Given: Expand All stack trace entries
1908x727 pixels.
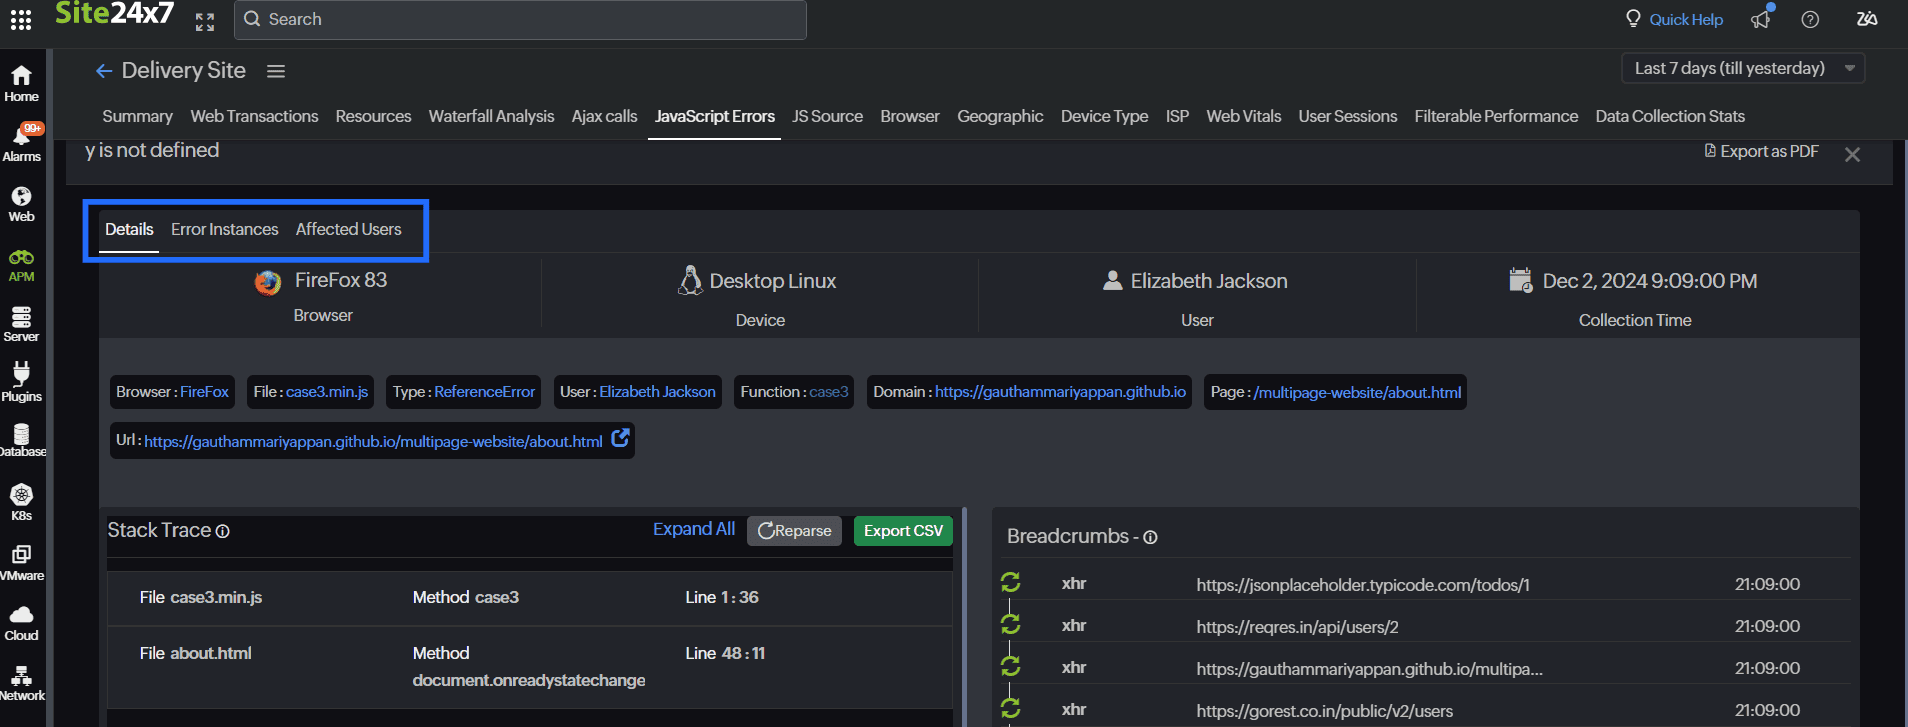Looking at the screenshot, I should [x=694, y=529].
